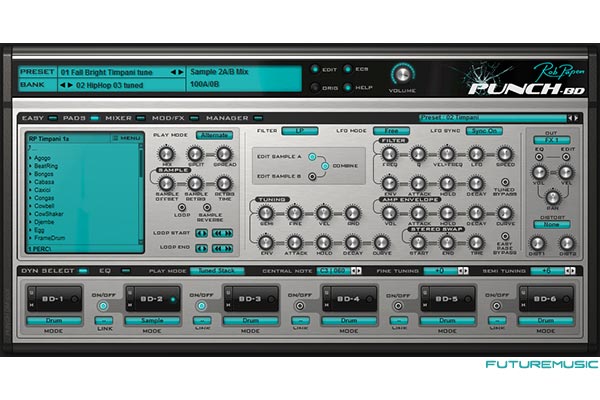Viewport: 600px width, 400px height.
Task: Click the Filter LFO knob
Action: 476,154
